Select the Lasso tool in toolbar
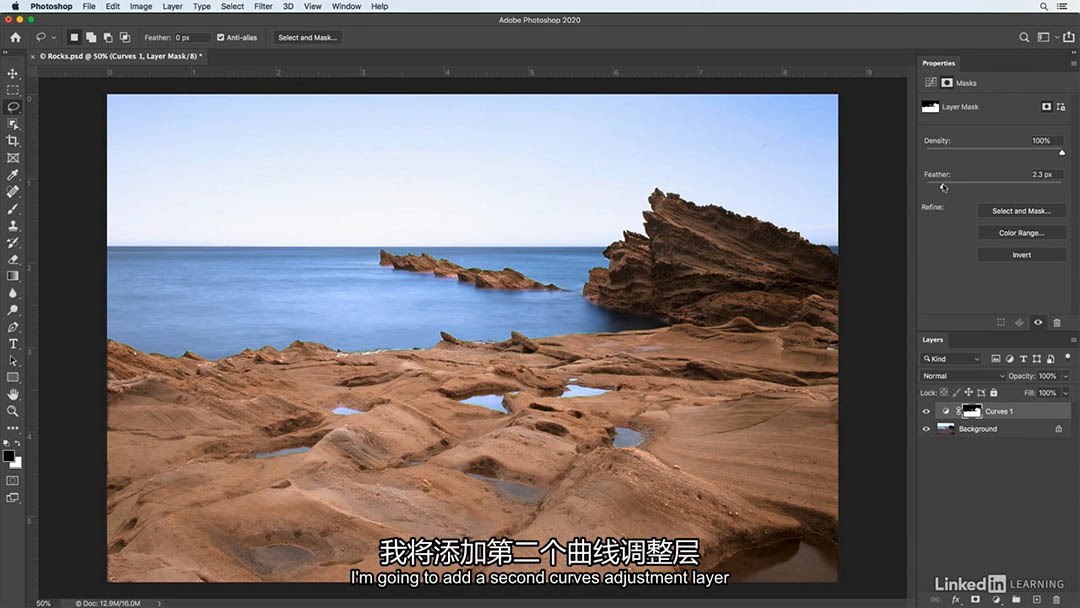The height and width of the screenshot is (608, 1080). (12, 107)
